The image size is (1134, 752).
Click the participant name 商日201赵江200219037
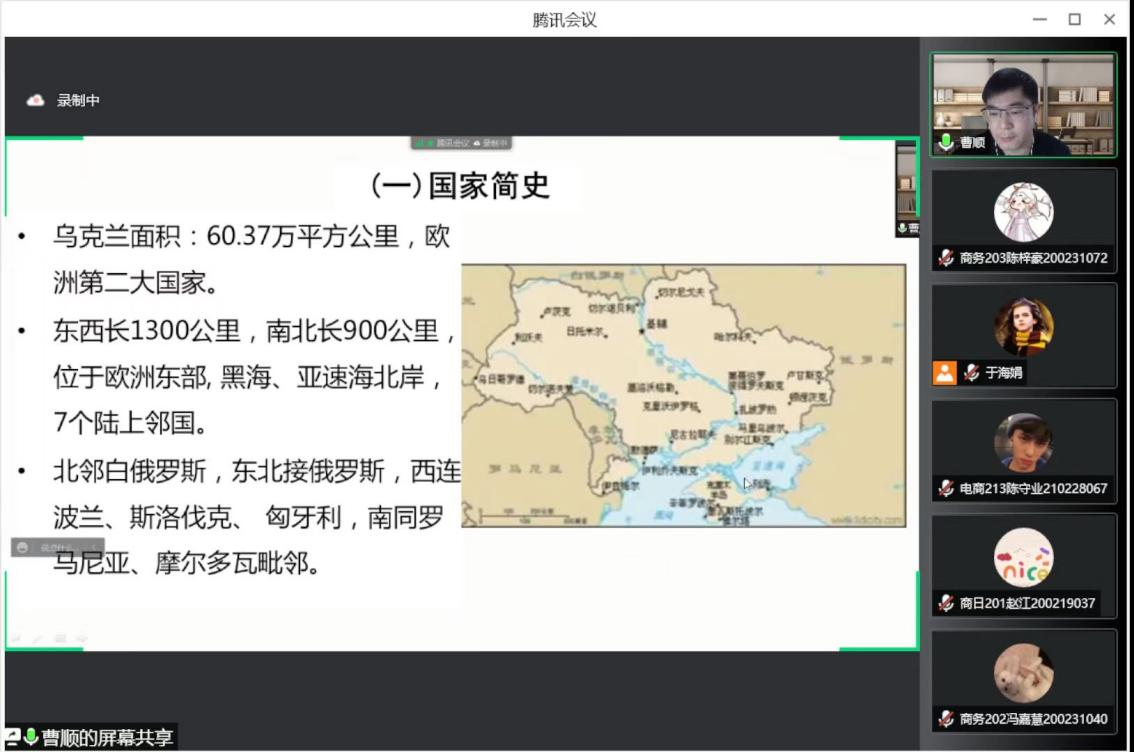(x=1027, y=603)
